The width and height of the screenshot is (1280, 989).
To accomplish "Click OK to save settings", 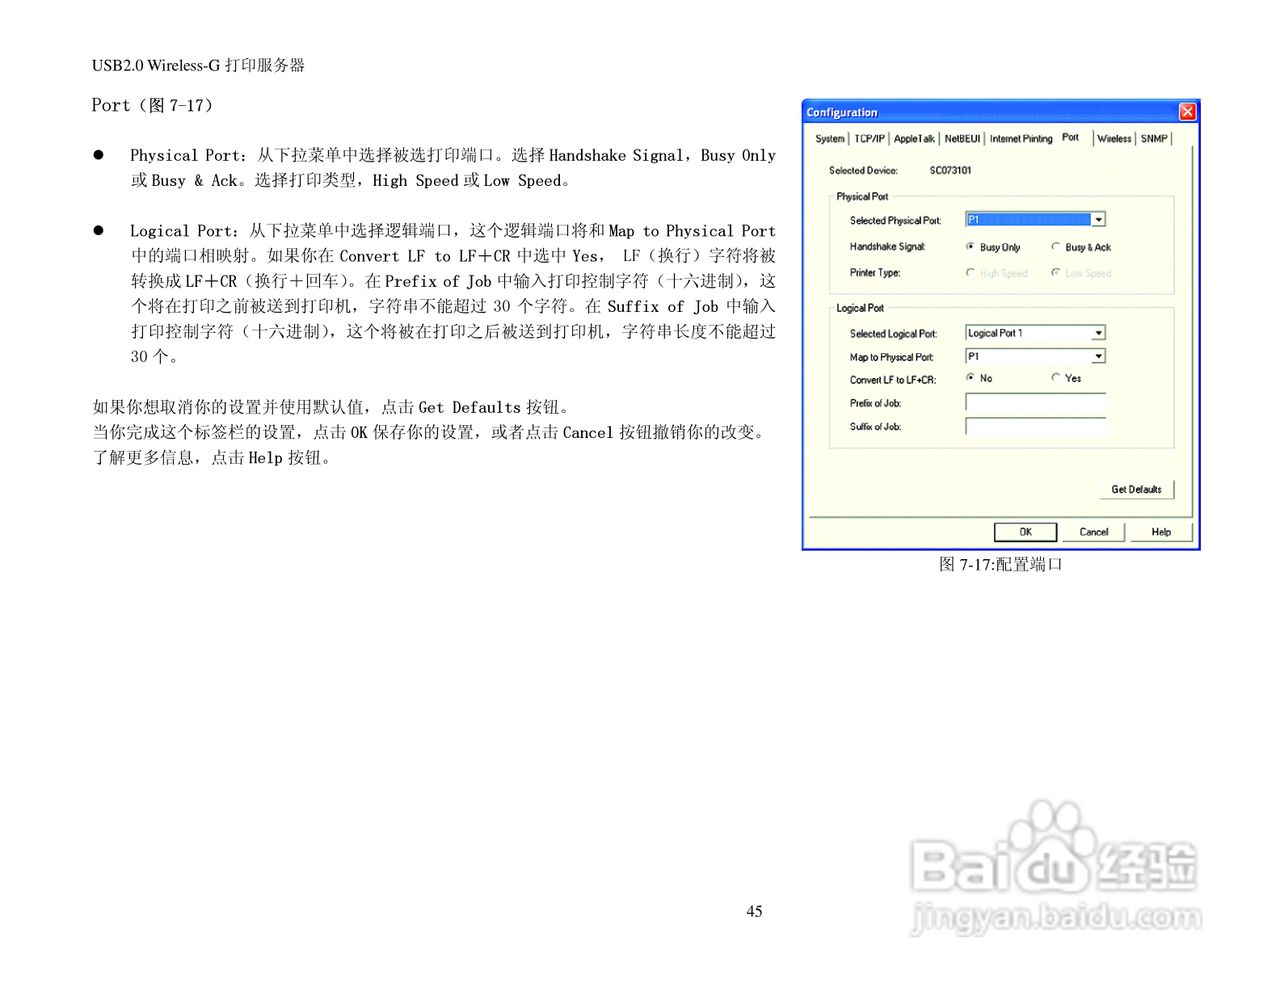I will [1025, 531].
